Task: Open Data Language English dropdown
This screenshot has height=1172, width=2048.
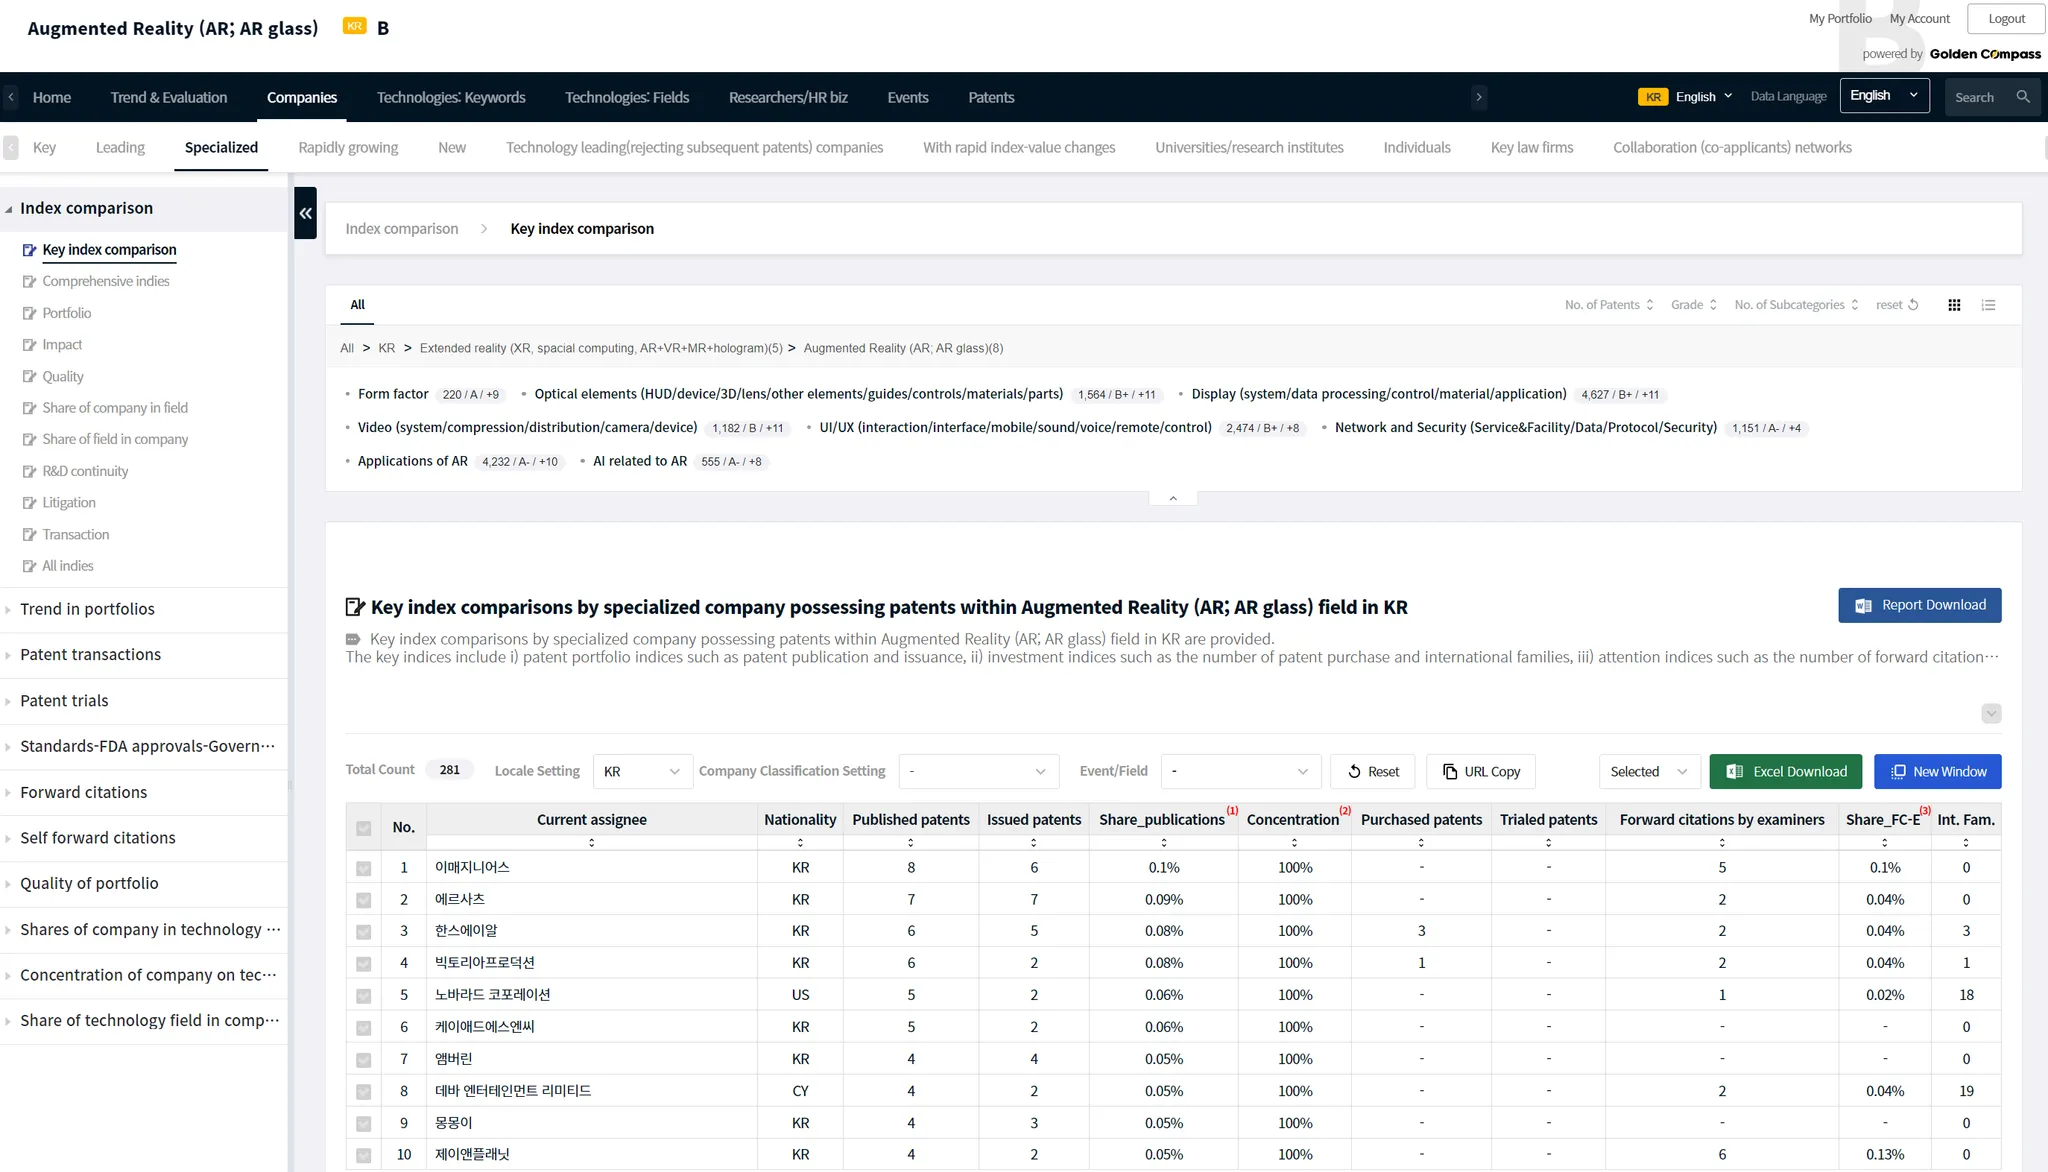Action: (x=1884, y=96)
